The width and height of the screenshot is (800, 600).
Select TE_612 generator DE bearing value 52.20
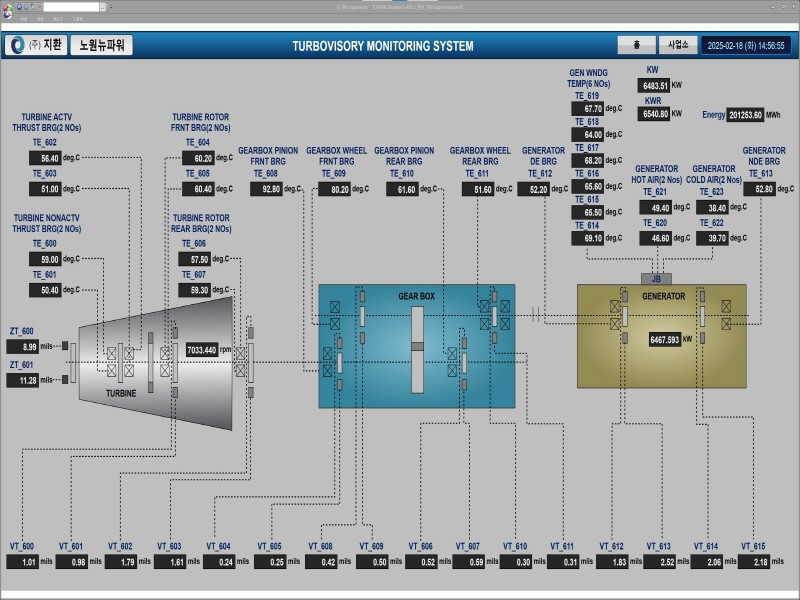[534, 189]
